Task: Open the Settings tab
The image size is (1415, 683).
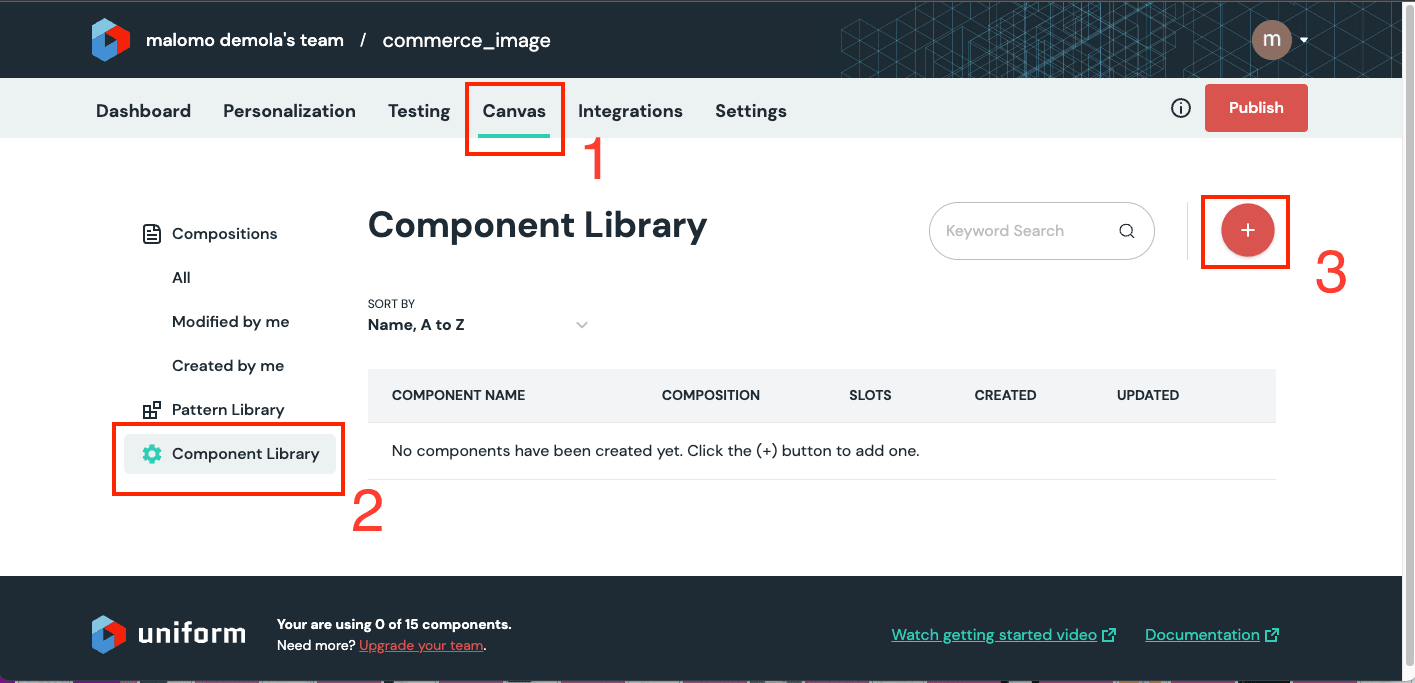Action: click(751, 111)
